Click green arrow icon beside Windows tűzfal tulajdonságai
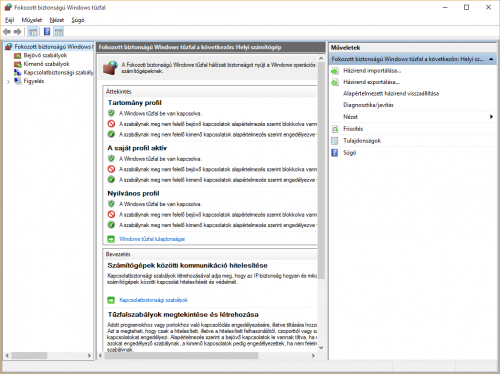This screenshot has width=500, height=374. [x=111, y=239]
